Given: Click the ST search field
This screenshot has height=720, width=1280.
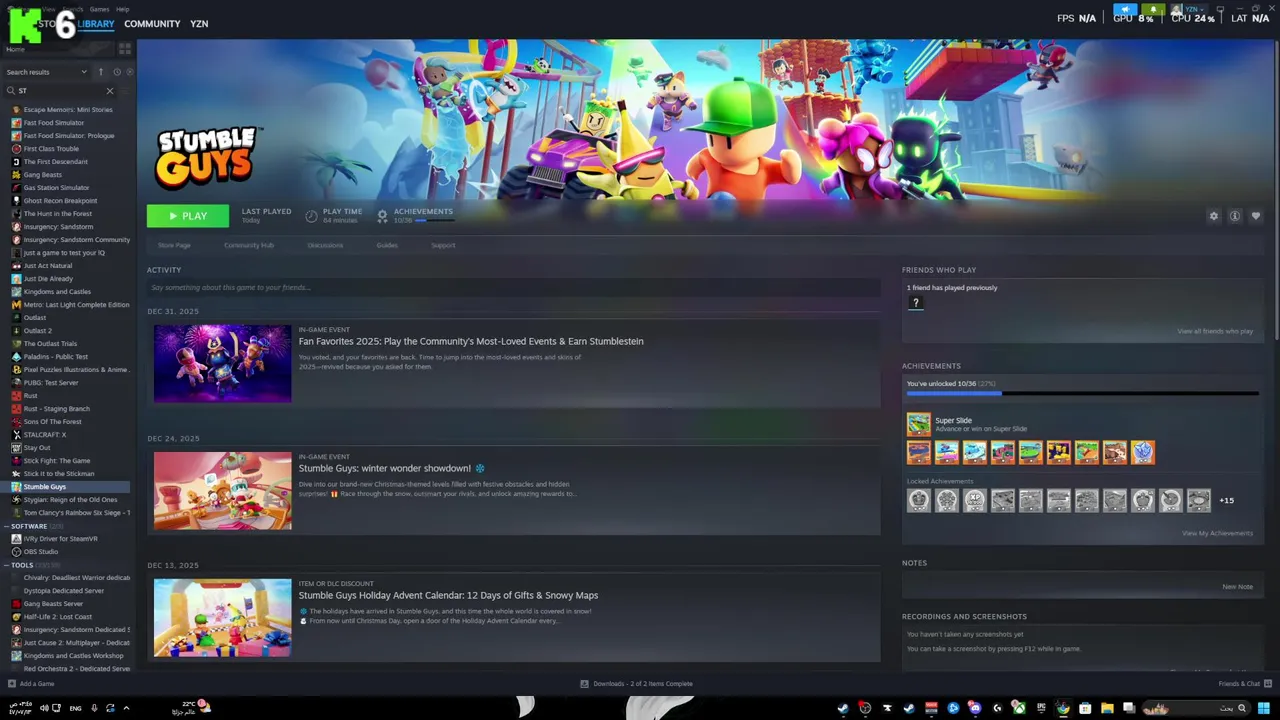Looking at the screenshot, I should pyautogui.click(x=60, y=91).
